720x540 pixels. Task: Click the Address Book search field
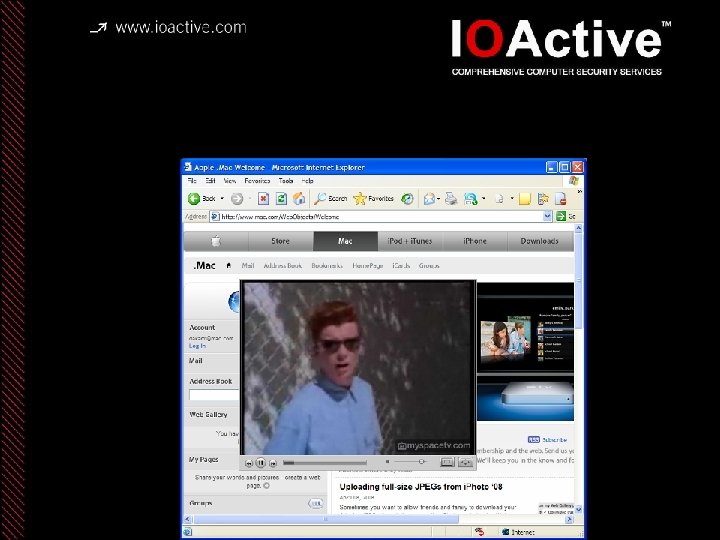click(x=214, y=395)
